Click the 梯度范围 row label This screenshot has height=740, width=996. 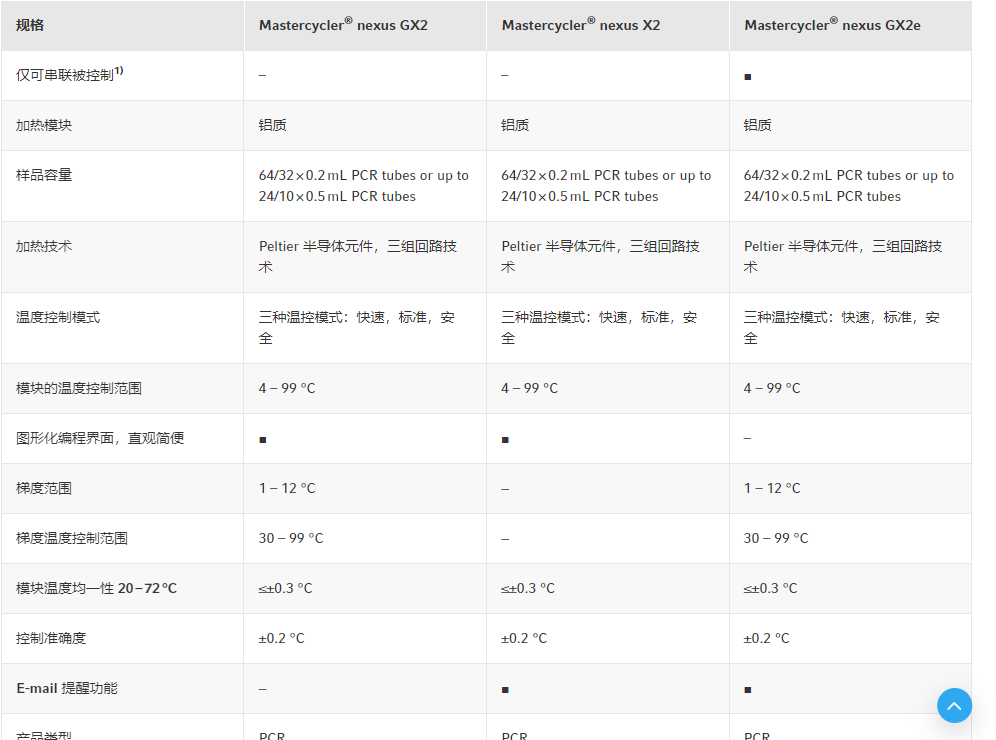tap(44, 488)
